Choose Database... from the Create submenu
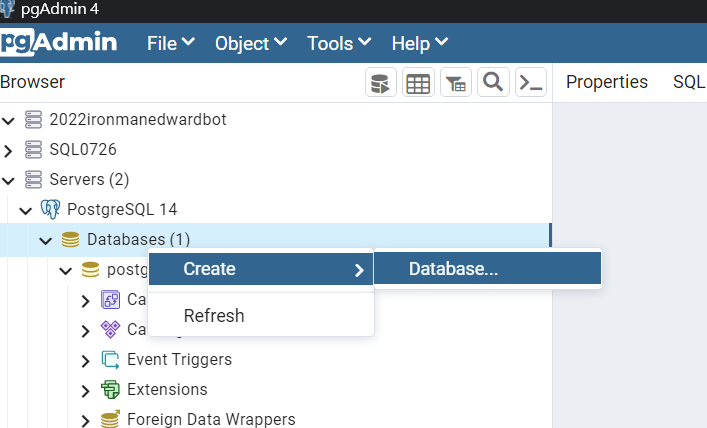The image size is (707, 428). click(x=453, y=268)
